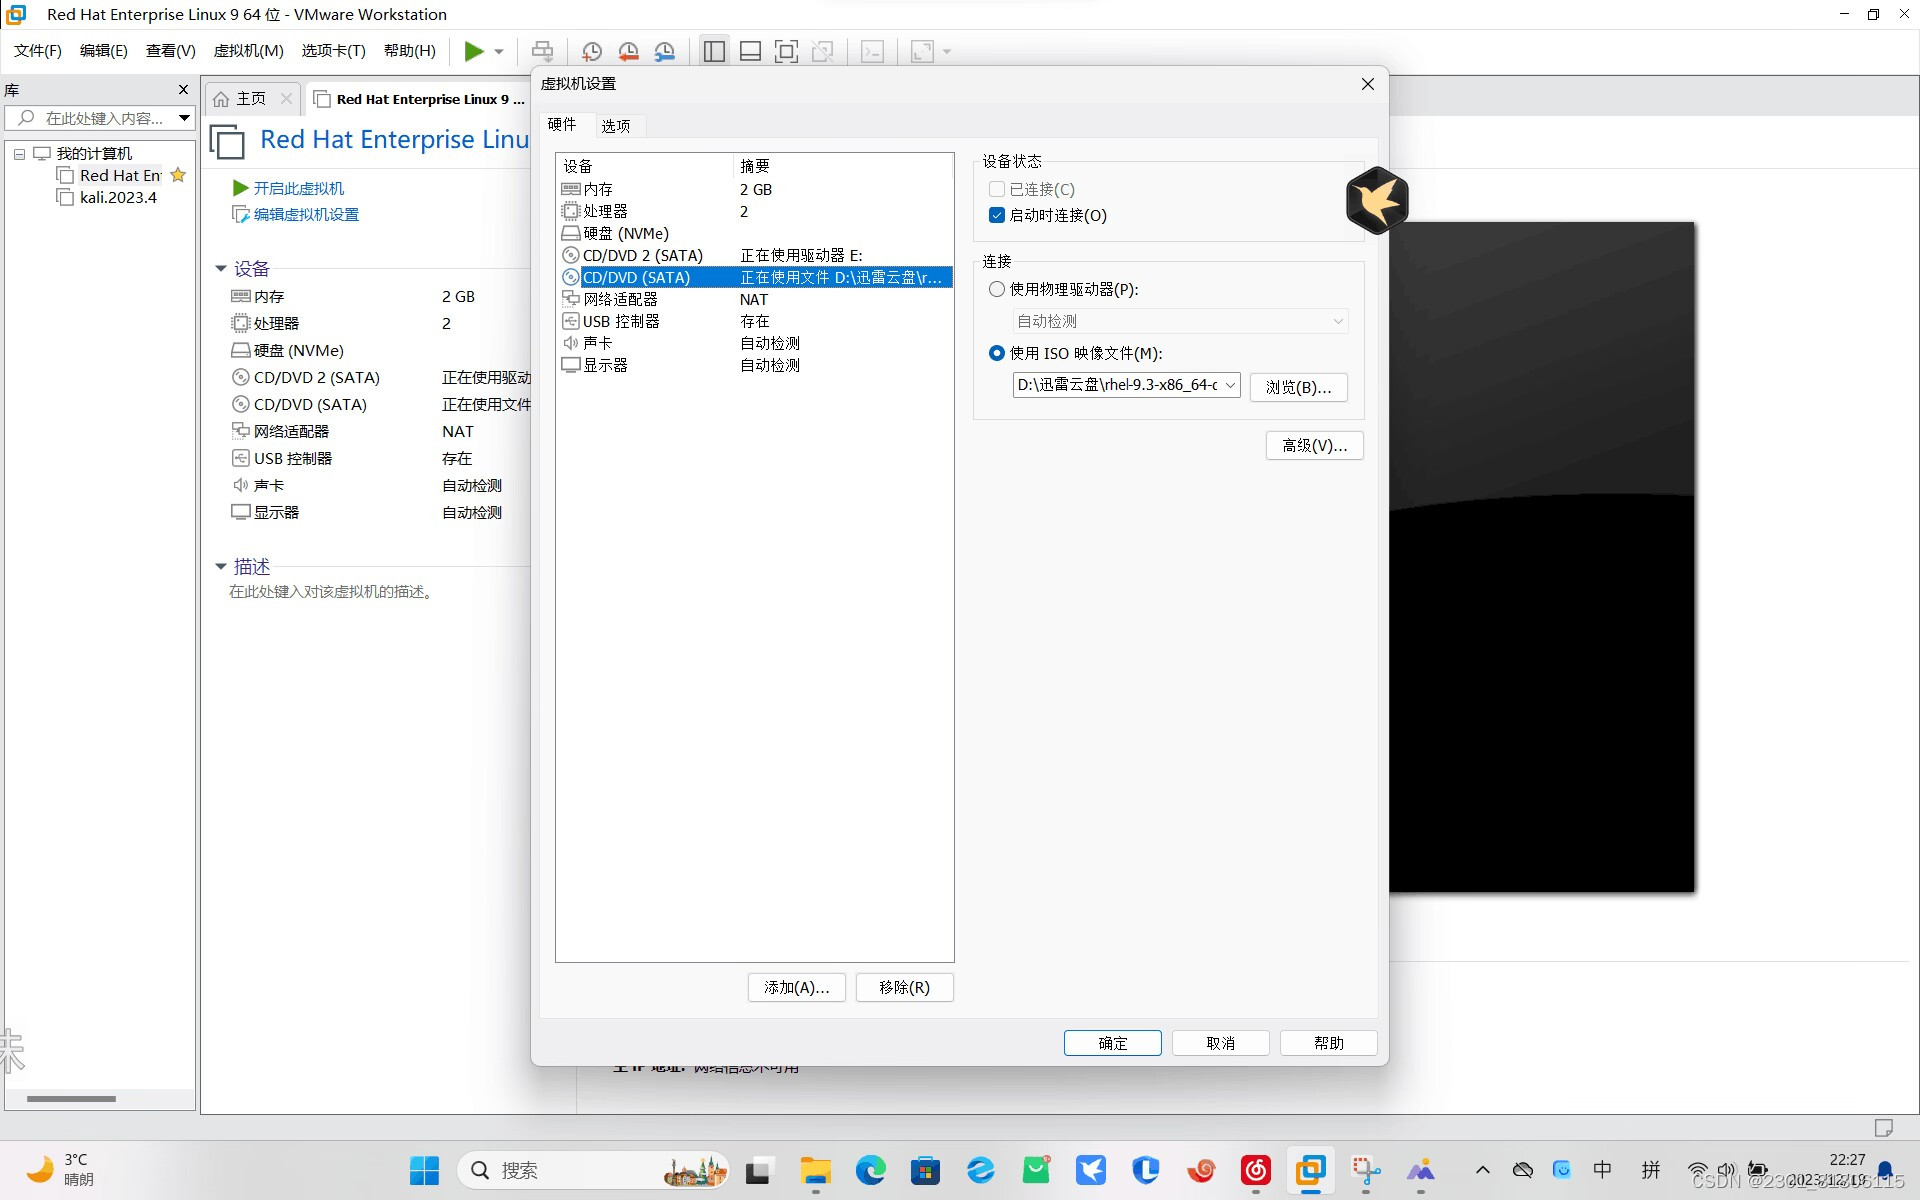Click the 高级(V)... button
The height and width of the screenshot is (1200, 1920).
[x=1314, y=445]
